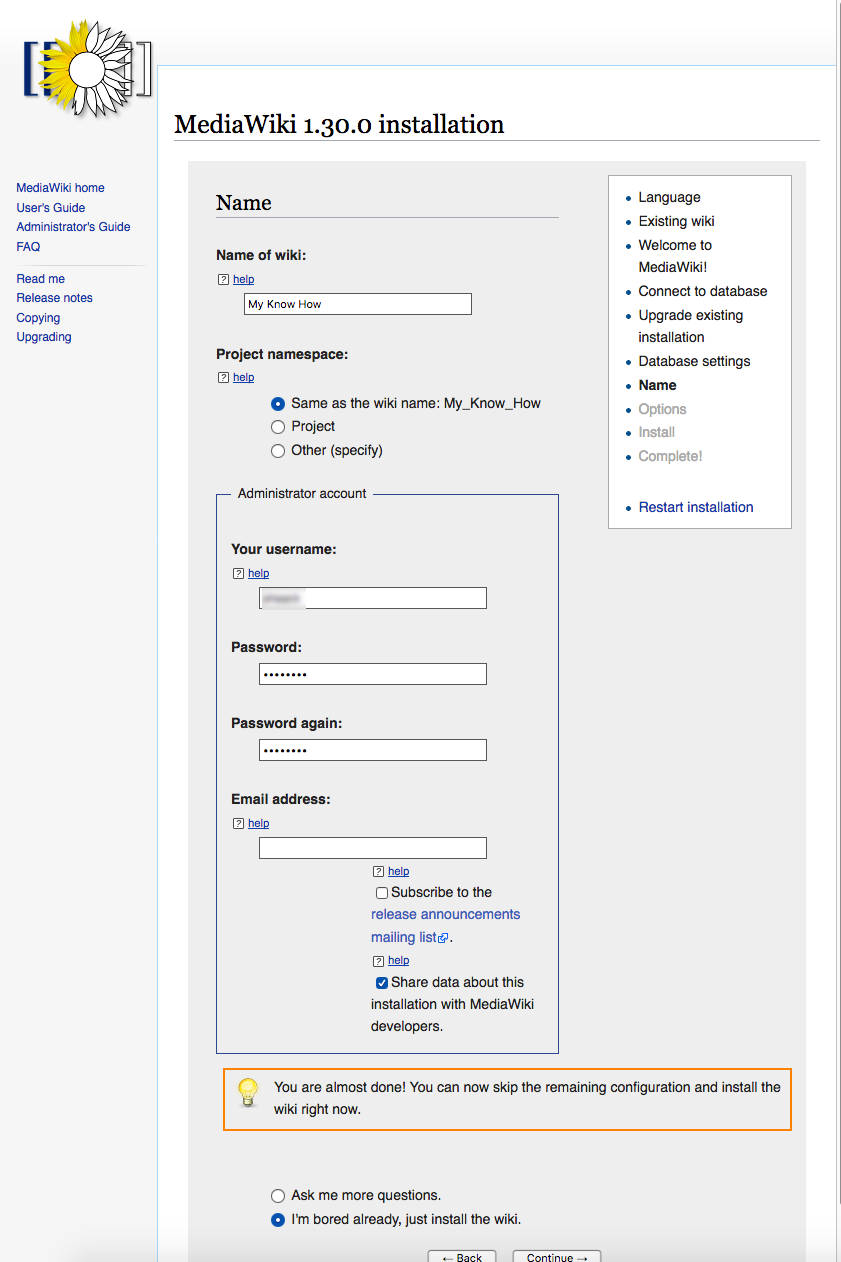Click the Email address input field

click(x=373, y=848)
